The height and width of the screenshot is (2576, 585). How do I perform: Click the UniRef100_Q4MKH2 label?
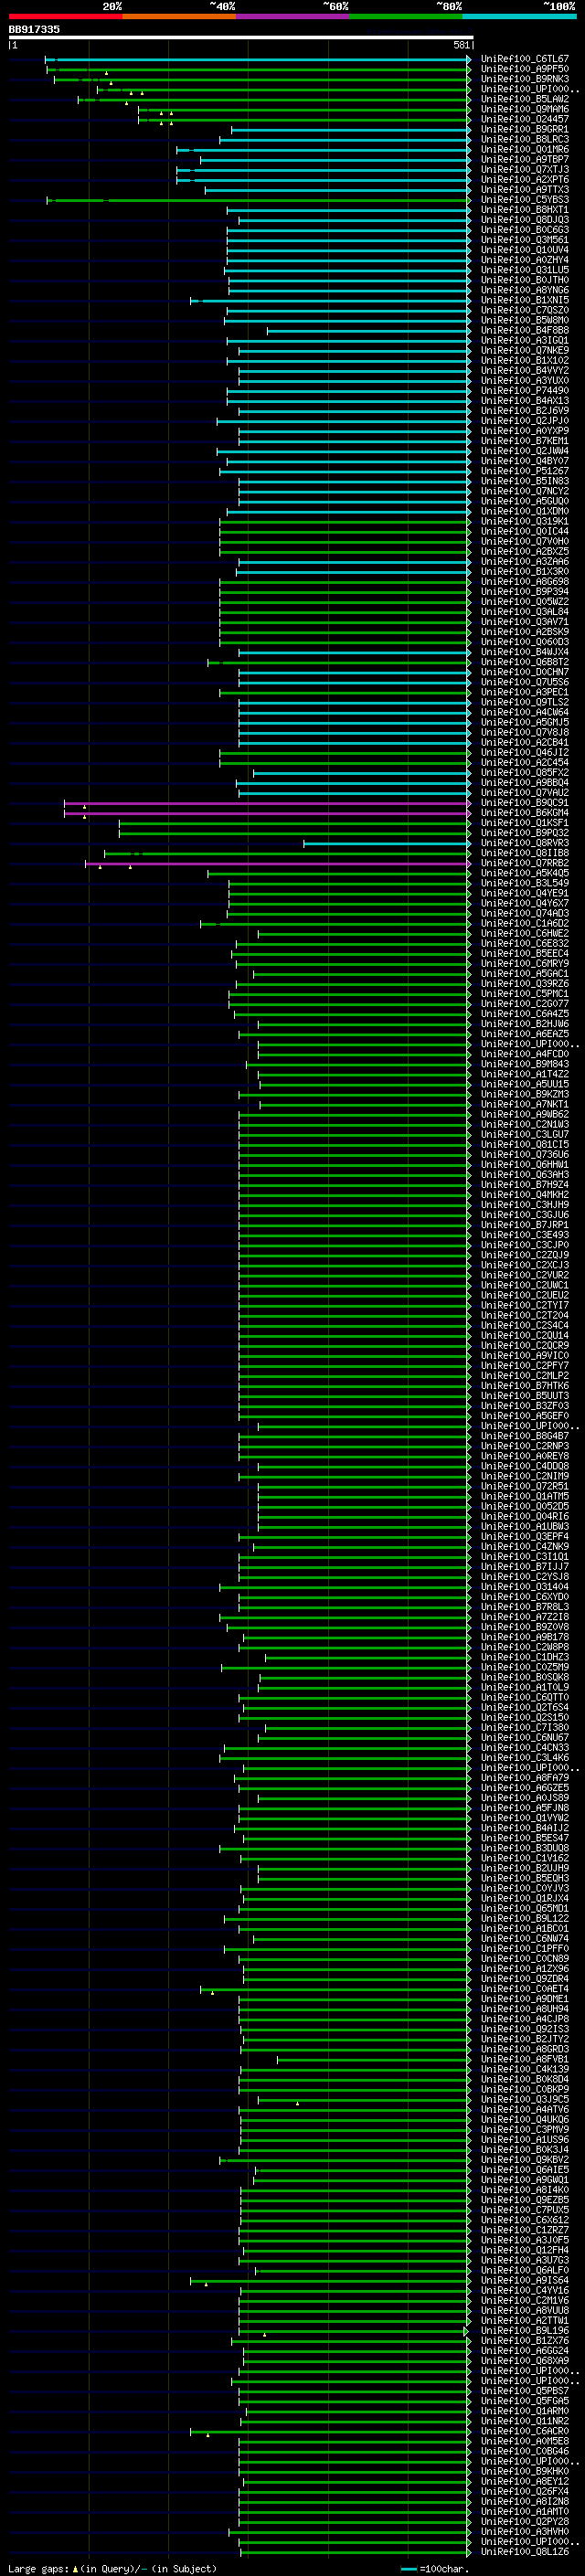point(524,1195)
